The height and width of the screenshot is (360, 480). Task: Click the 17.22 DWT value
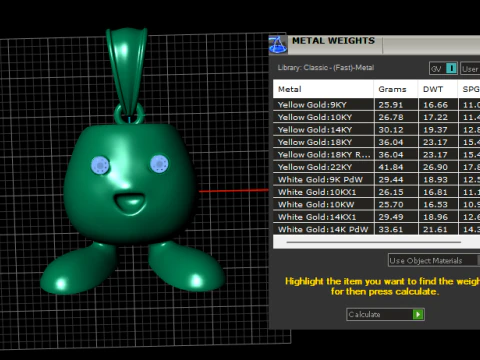pos(435,117)
